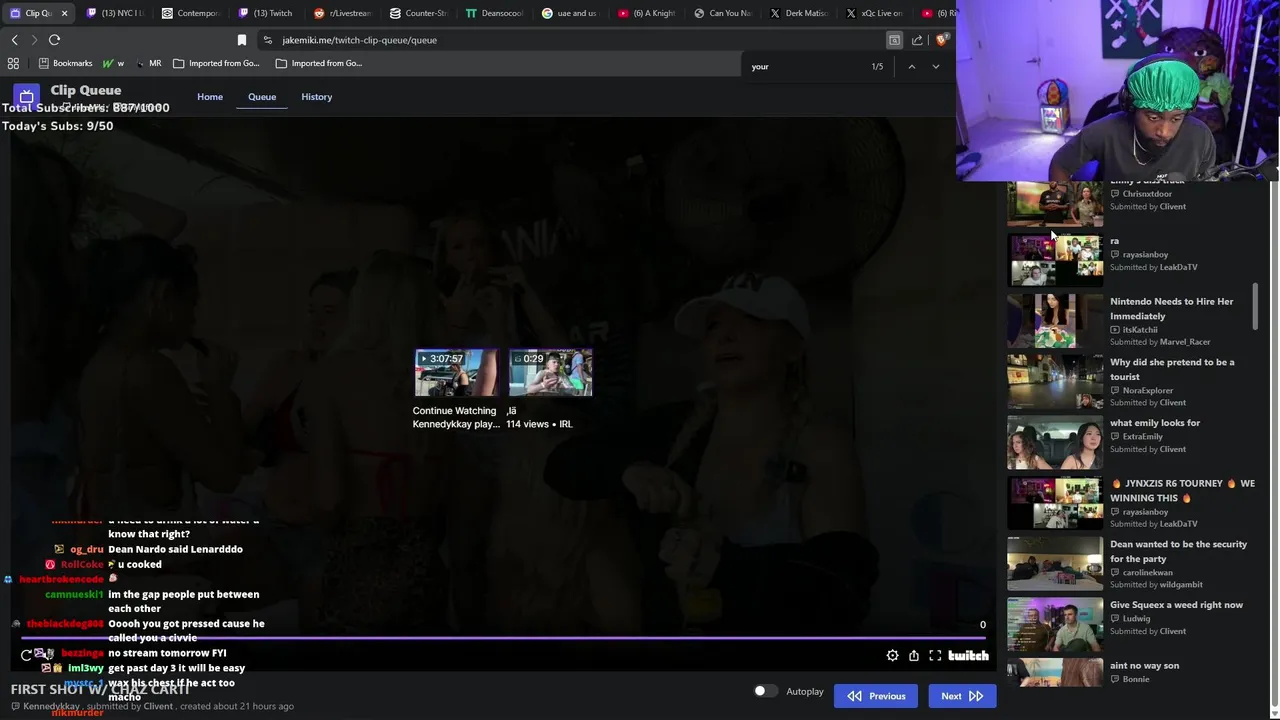Switch to the r/Livestream Reddit tab

coord(342,13)
